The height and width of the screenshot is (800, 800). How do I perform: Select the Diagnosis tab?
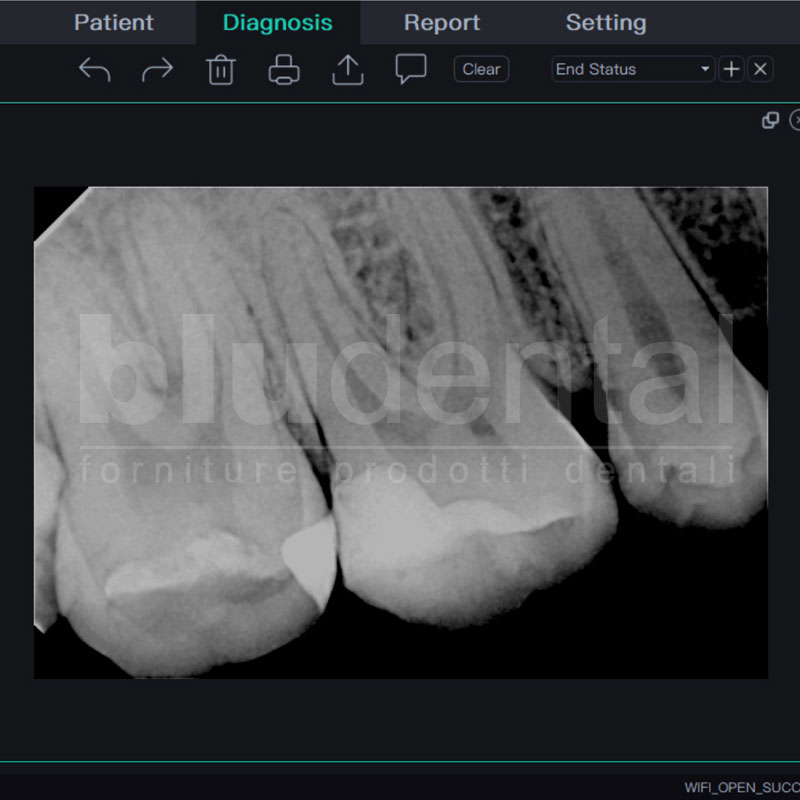click(x=278, y=22)
